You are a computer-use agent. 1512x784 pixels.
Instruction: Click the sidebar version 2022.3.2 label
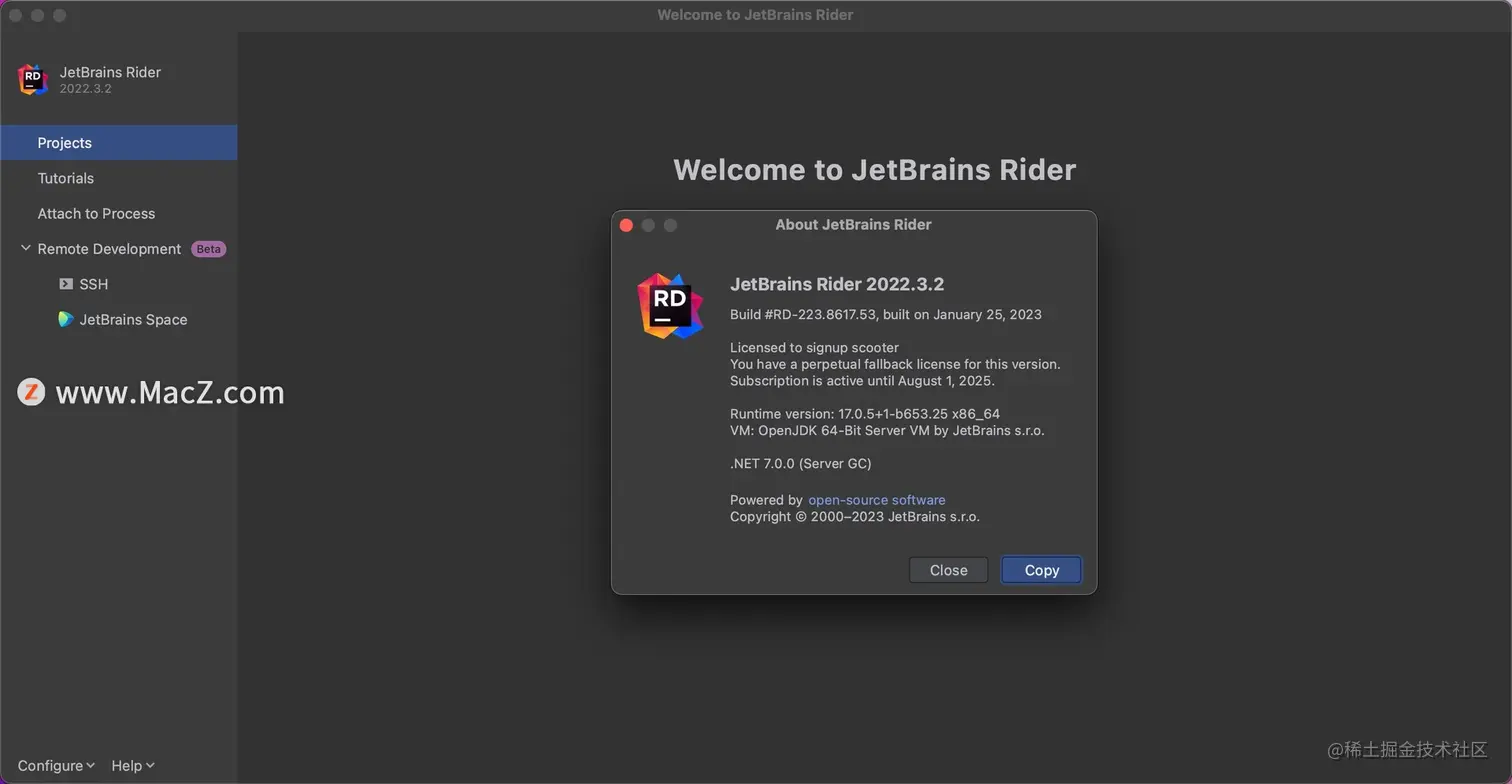(85, 89)
